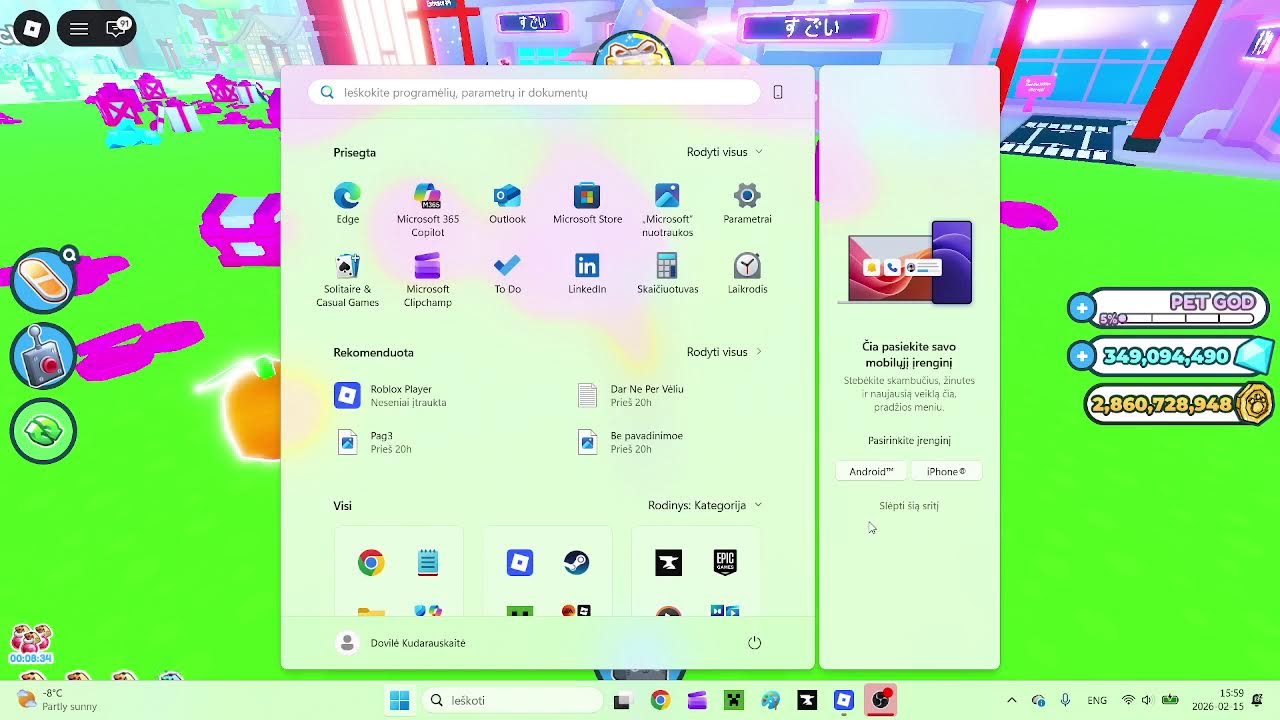The height and width of the screenshot is (720, 1280).
Task: Open OBS Studio recording icon on taskbar
Action: click(881, 700)
